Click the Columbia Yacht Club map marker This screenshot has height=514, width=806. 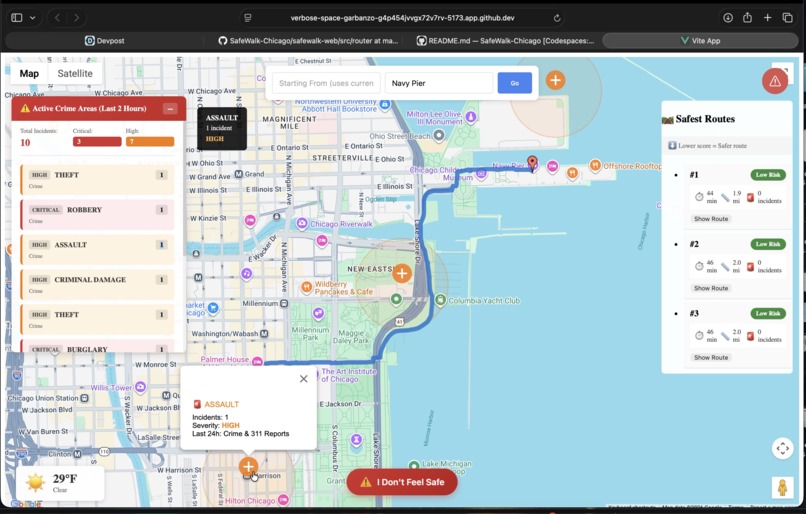pyautogui.click(x=441, y=300)
